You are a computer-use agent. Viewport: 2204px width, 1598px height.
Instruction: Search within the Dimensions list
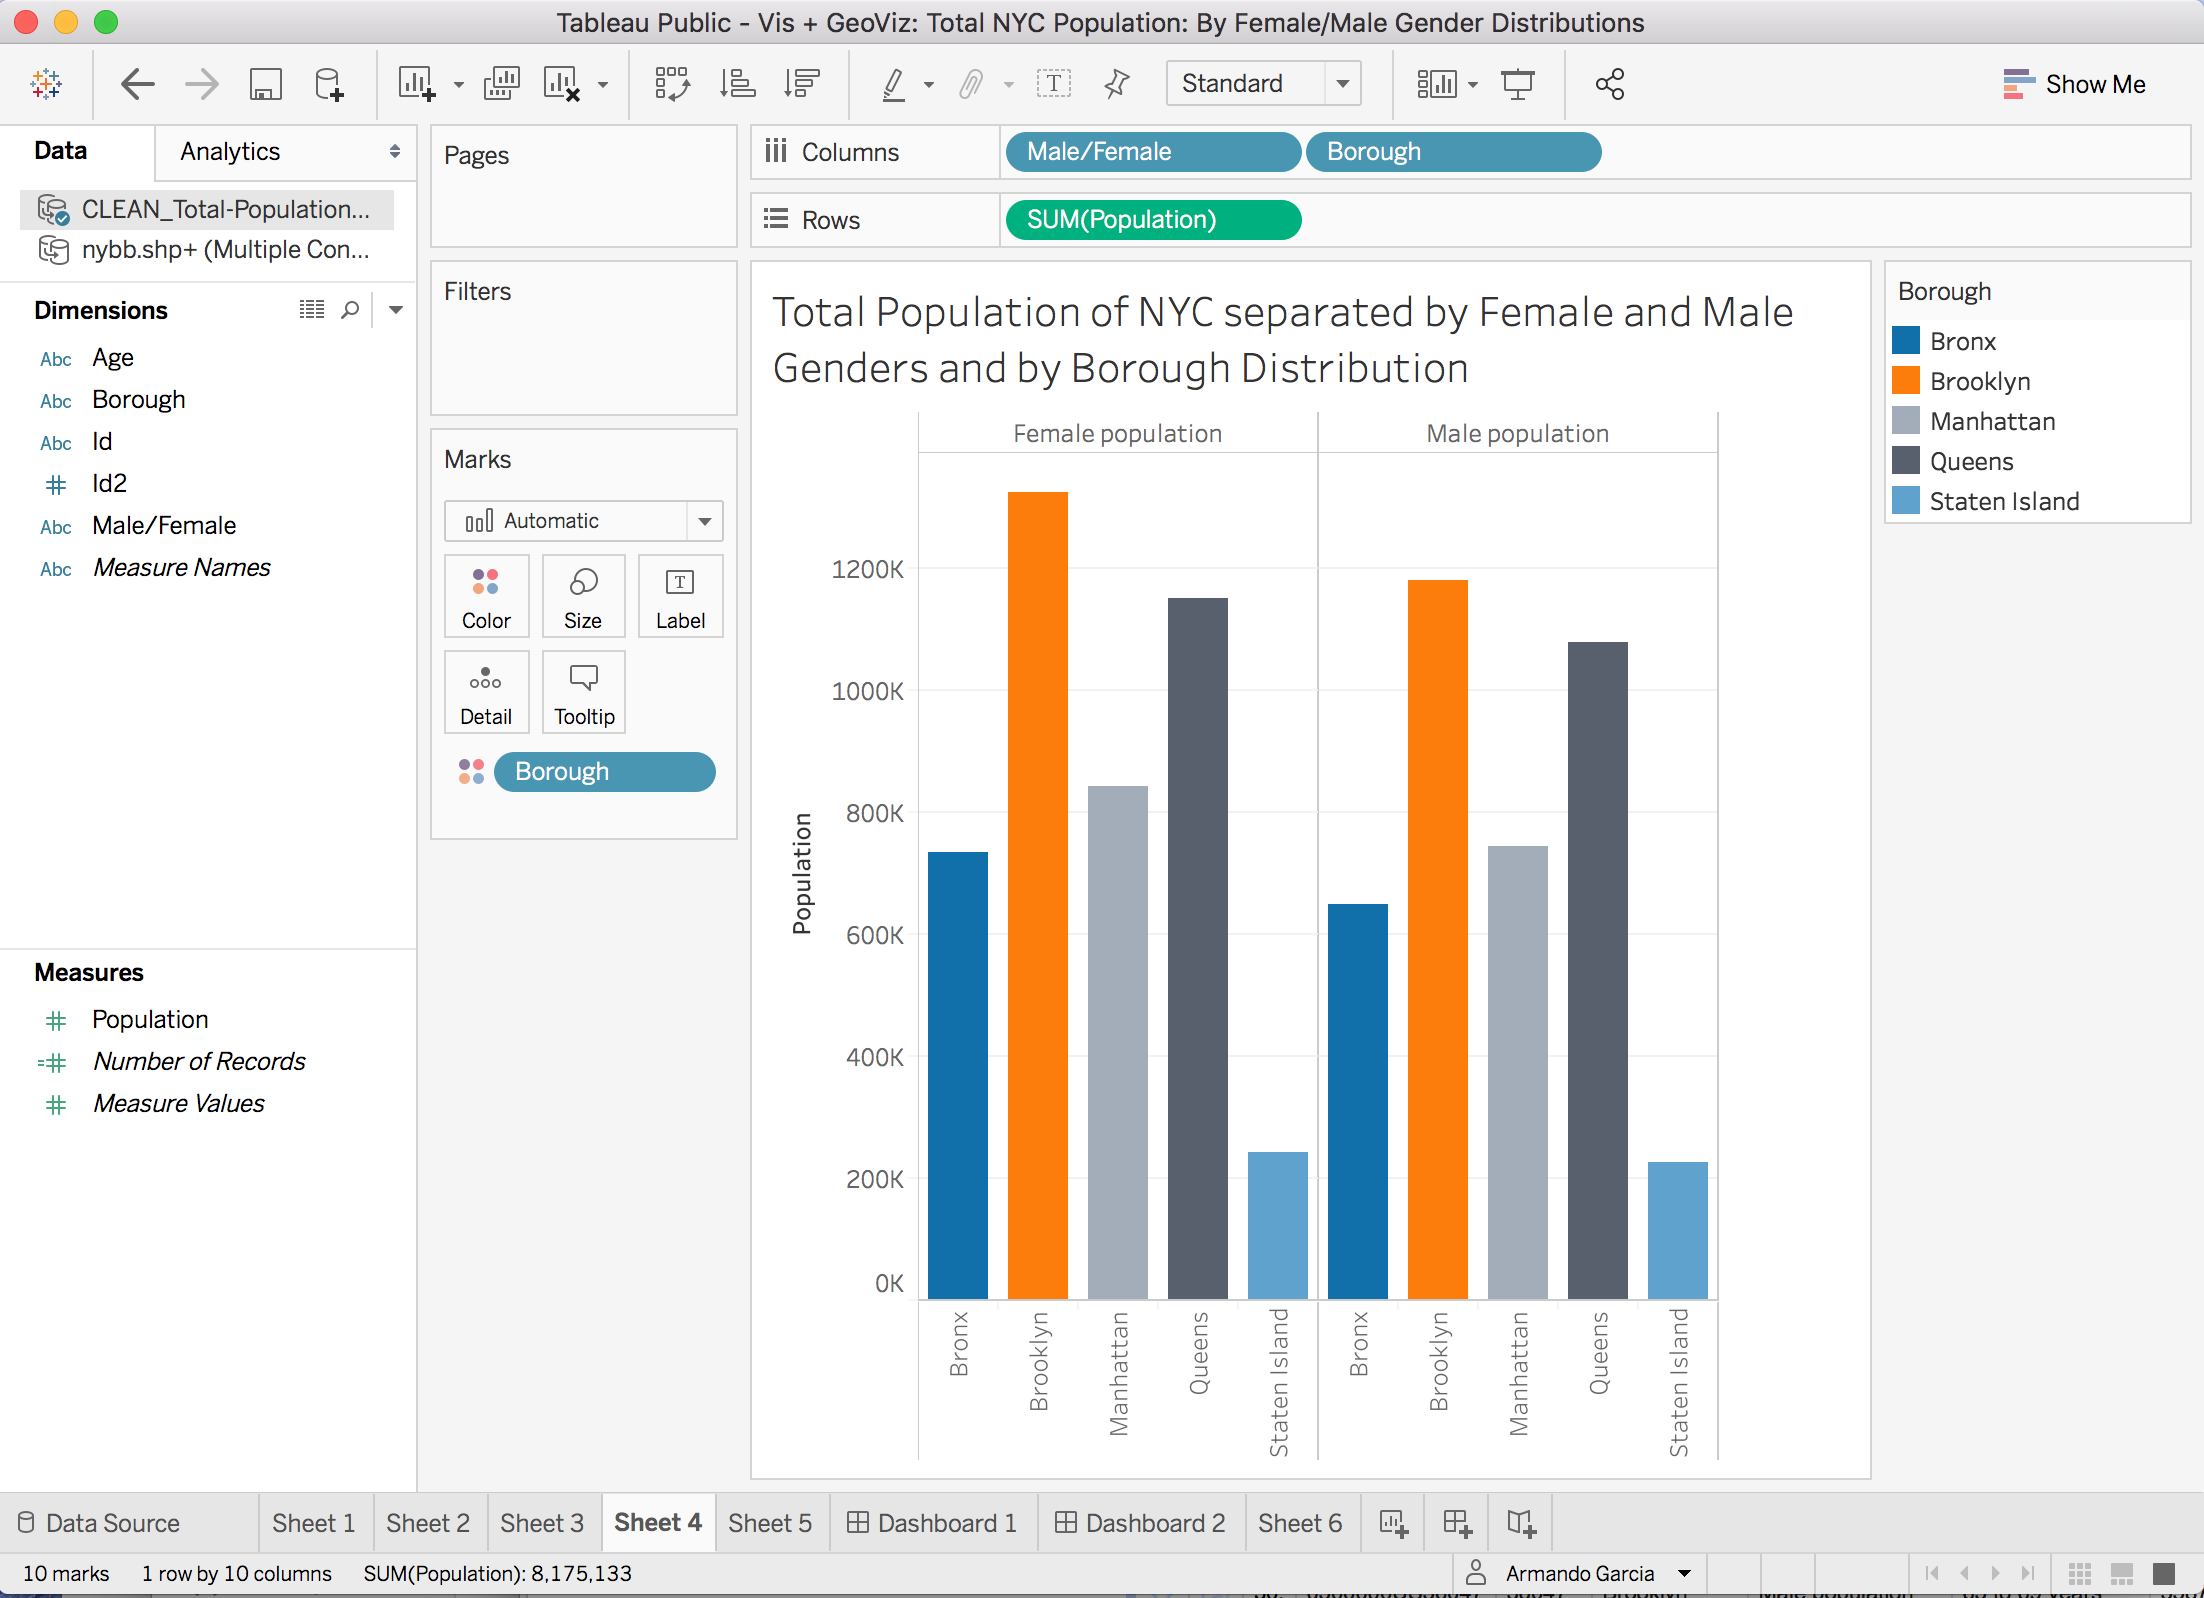(350, 310)
